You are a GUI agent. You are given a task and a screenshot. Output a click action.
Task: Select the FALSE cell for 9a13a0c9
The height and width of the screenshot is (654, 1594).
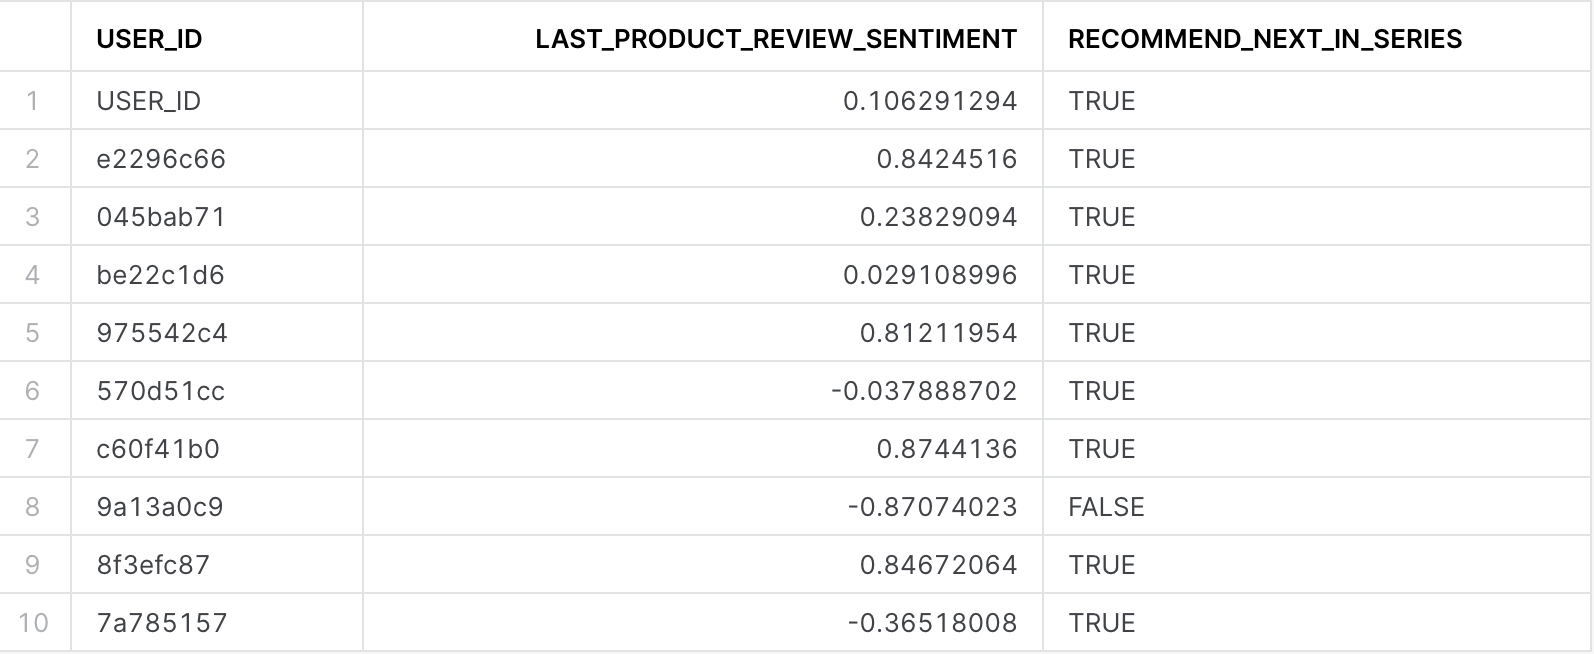(x=1318, y=507)
